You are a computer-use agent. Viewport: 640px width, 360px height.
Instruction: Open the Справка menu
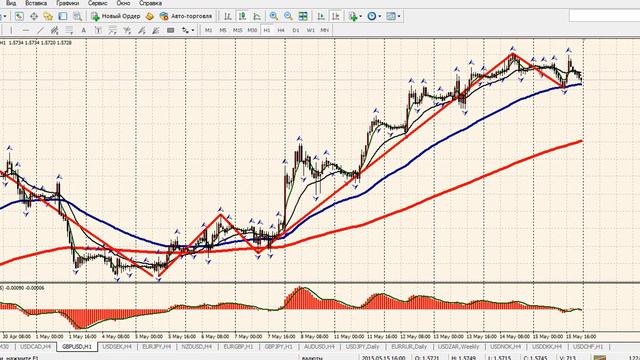(150, 3)
